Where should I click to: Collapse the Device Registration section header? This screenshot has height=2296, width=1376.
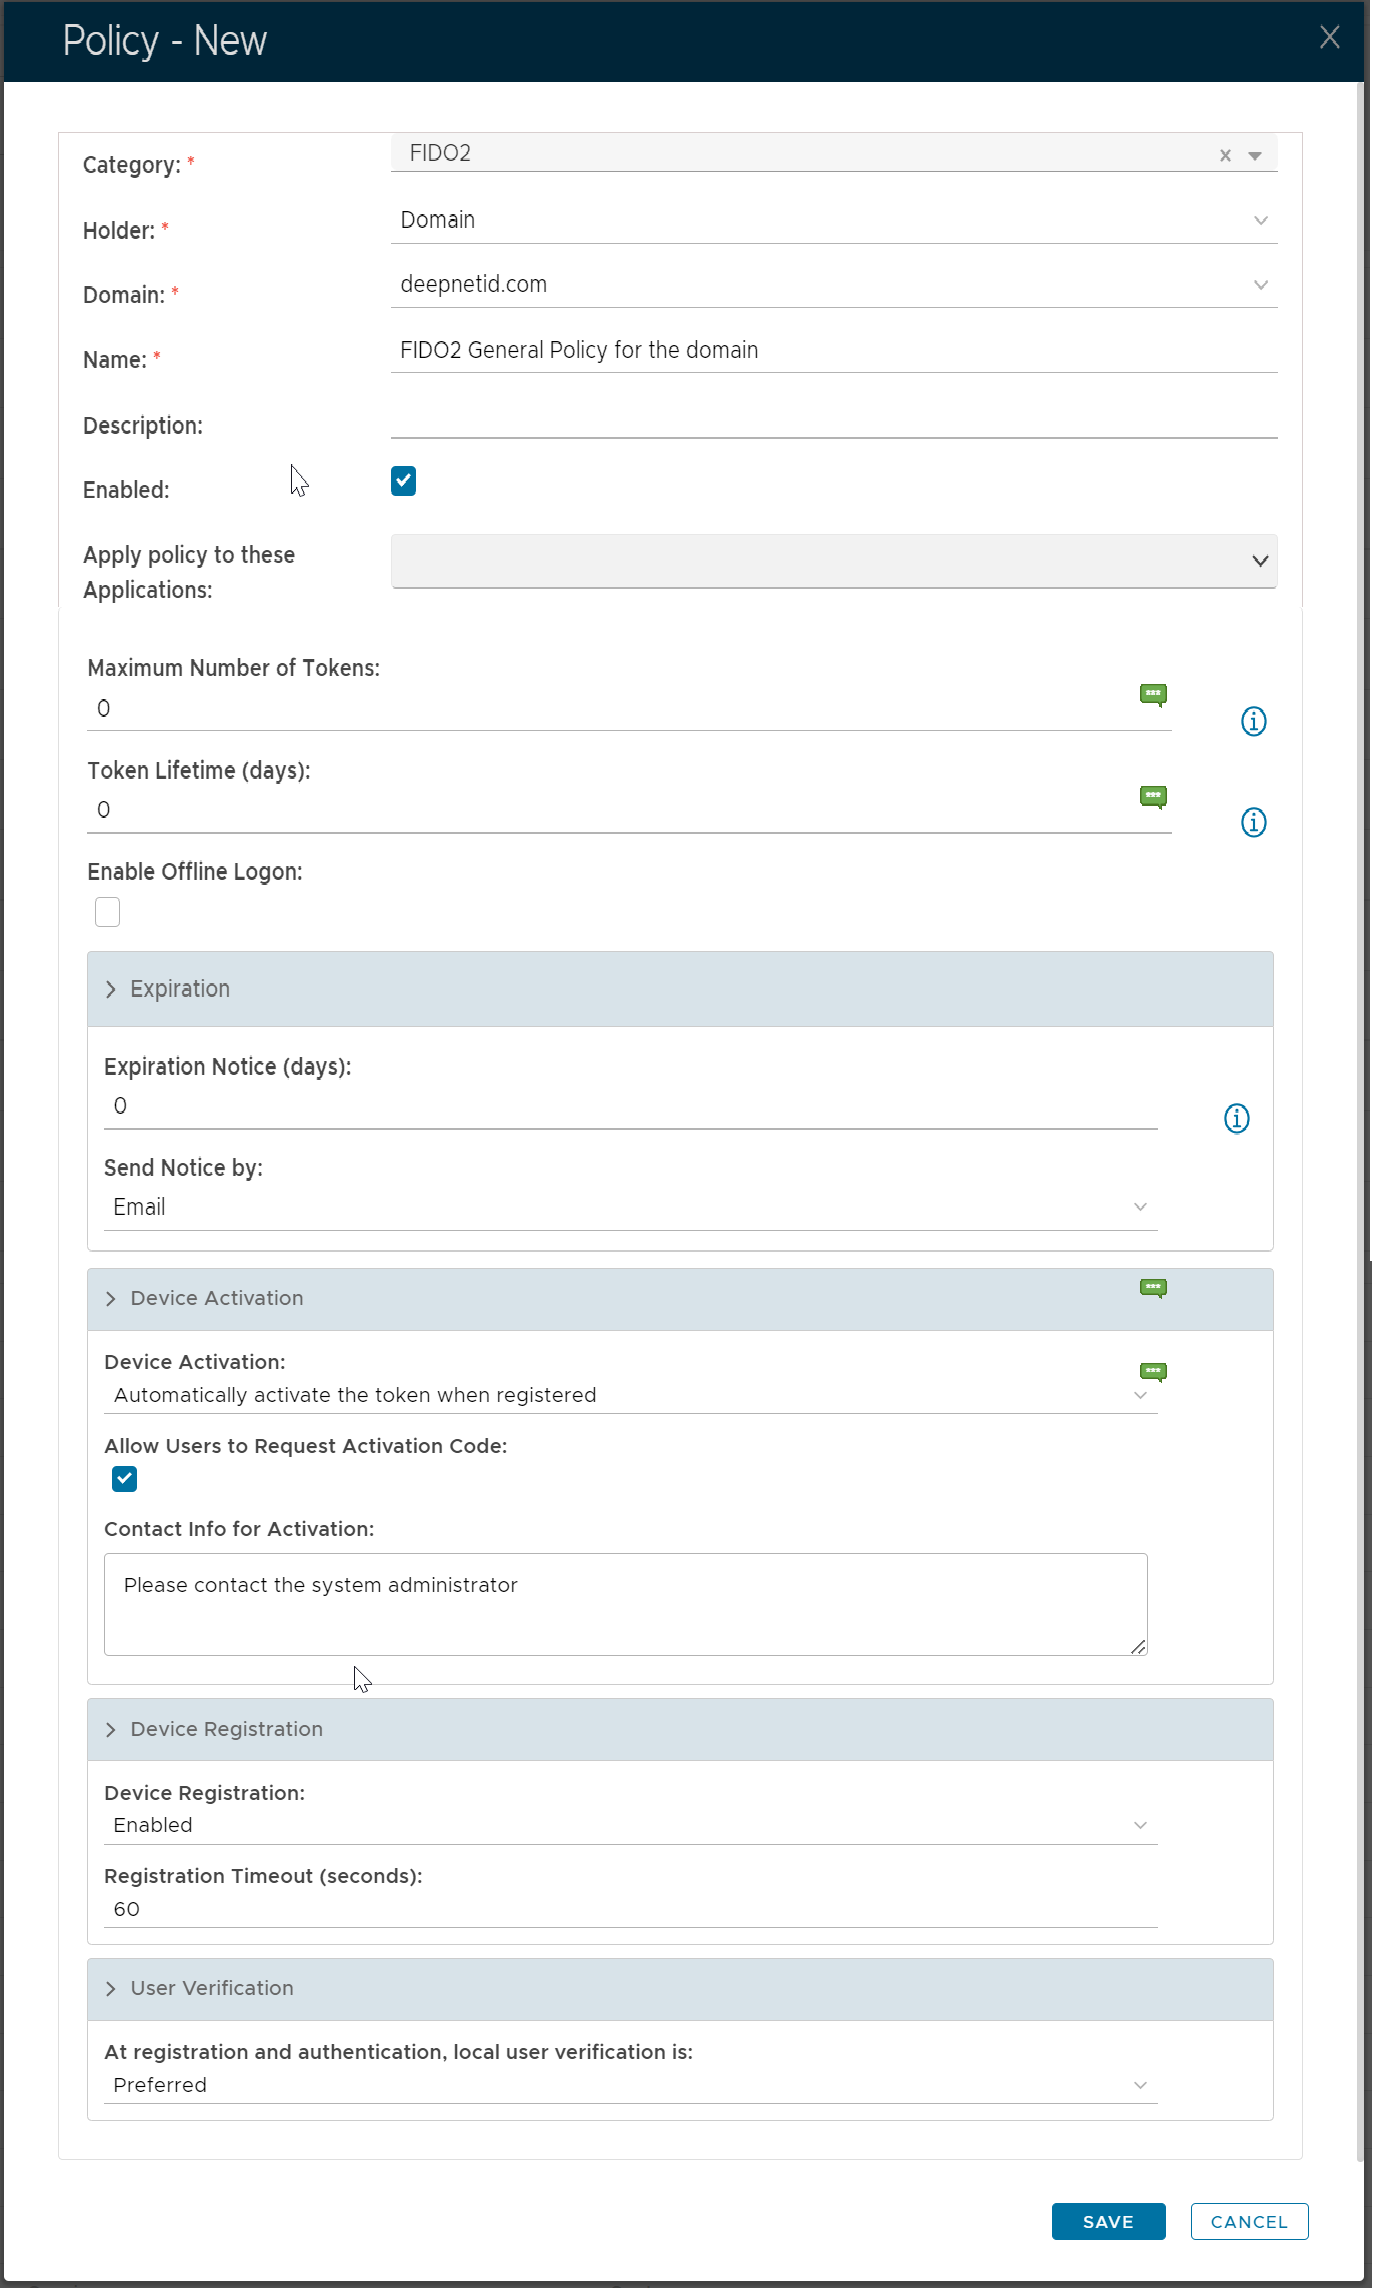tap(226, 1729)
